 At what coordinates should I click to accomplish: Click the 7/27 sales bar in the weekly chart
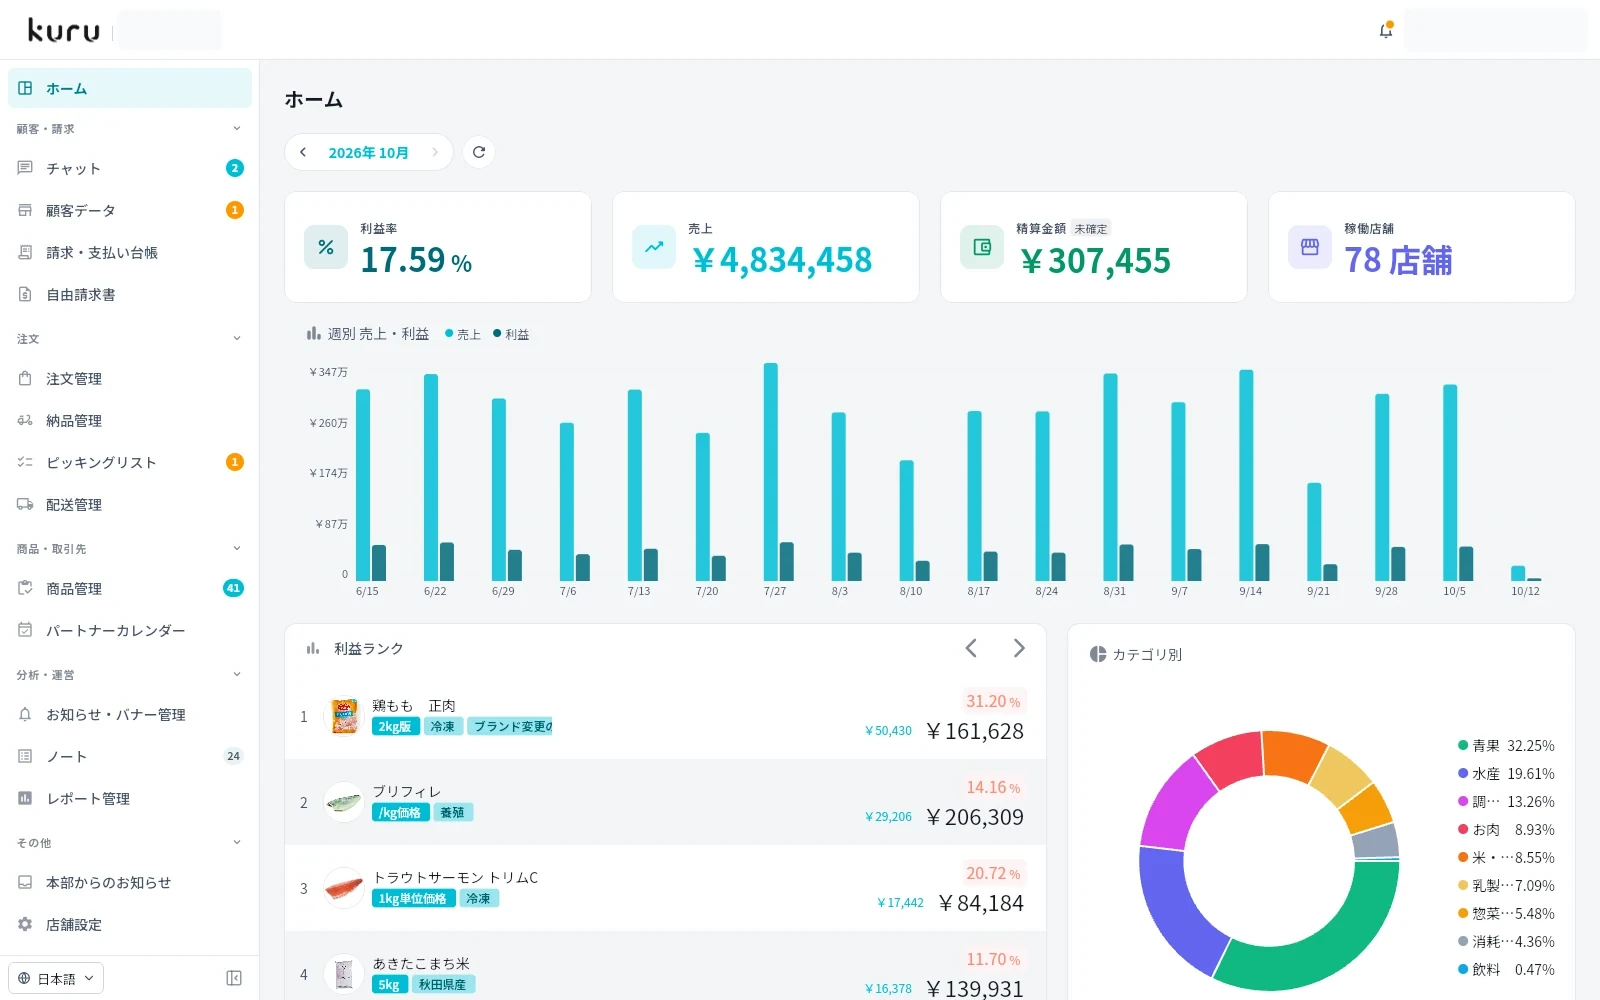[771, 472]
